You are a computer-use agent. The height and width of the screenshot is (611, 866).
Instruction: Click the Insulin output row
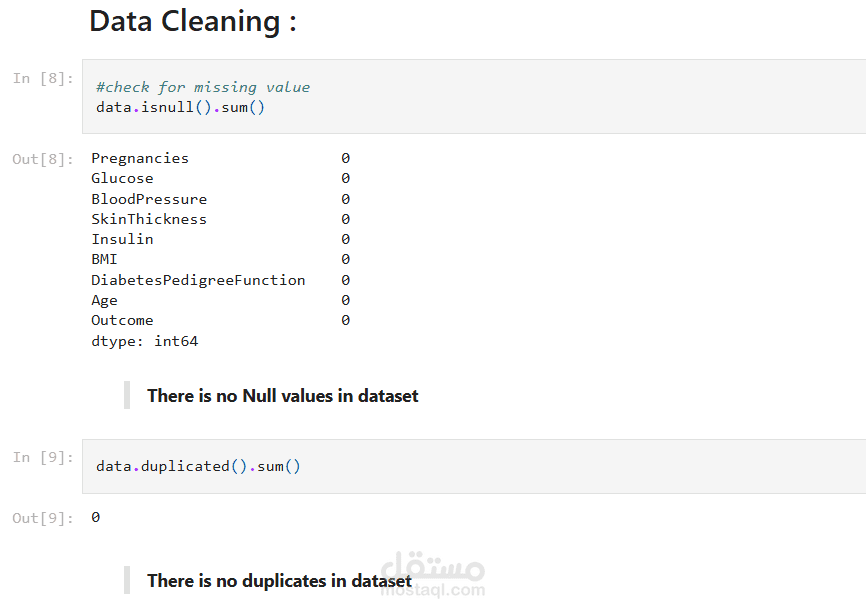(122, 239)
